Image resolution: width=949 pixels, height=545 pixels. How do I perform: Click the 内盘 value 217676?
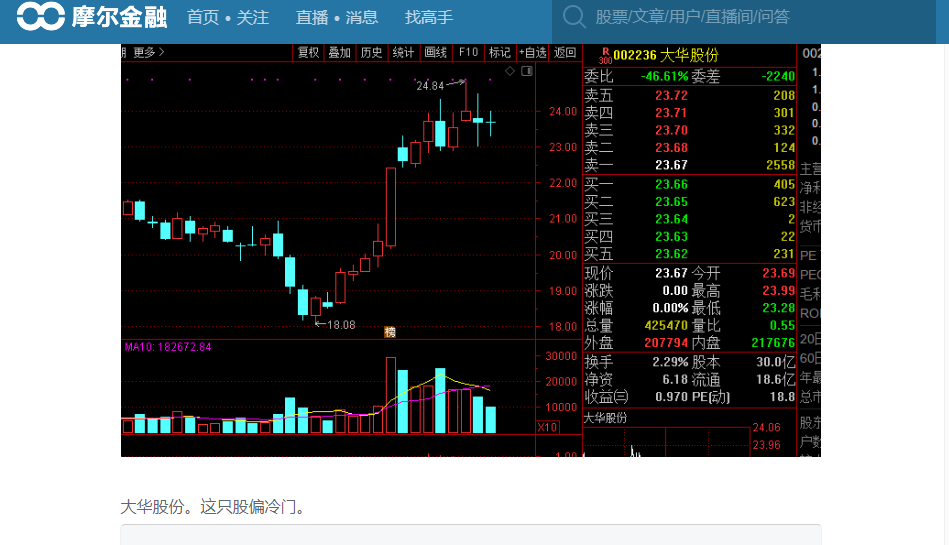point(773,343)
